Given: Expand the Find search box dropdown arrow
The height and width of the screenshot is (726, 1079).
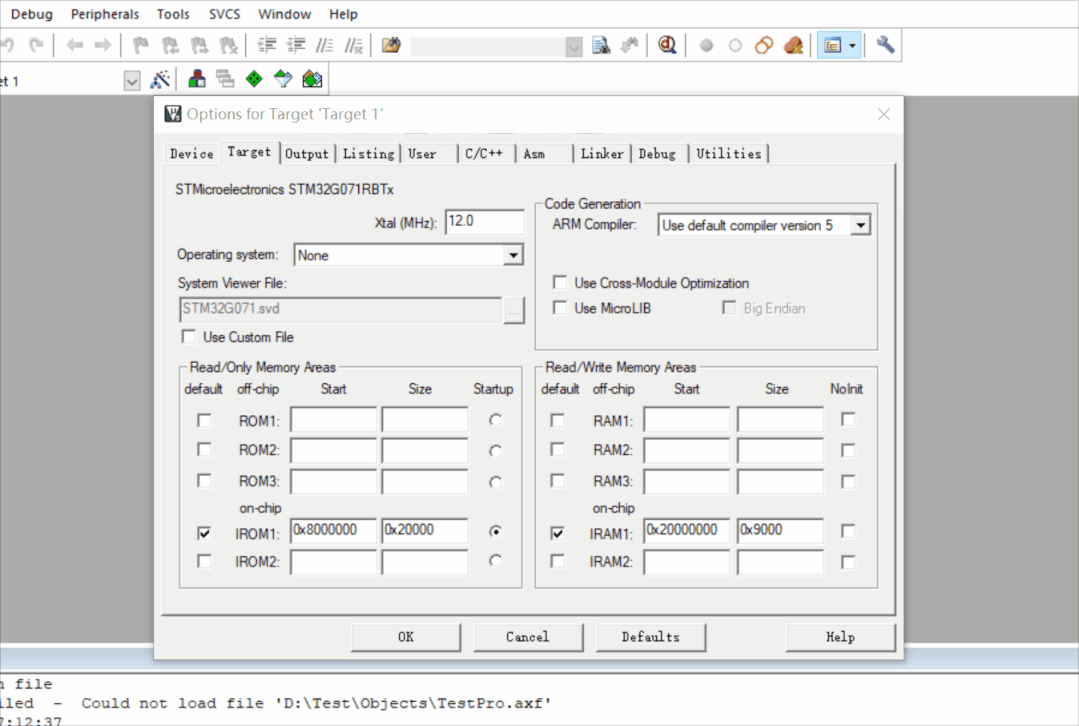Looking at the screenshot, I should pos(573,47).
